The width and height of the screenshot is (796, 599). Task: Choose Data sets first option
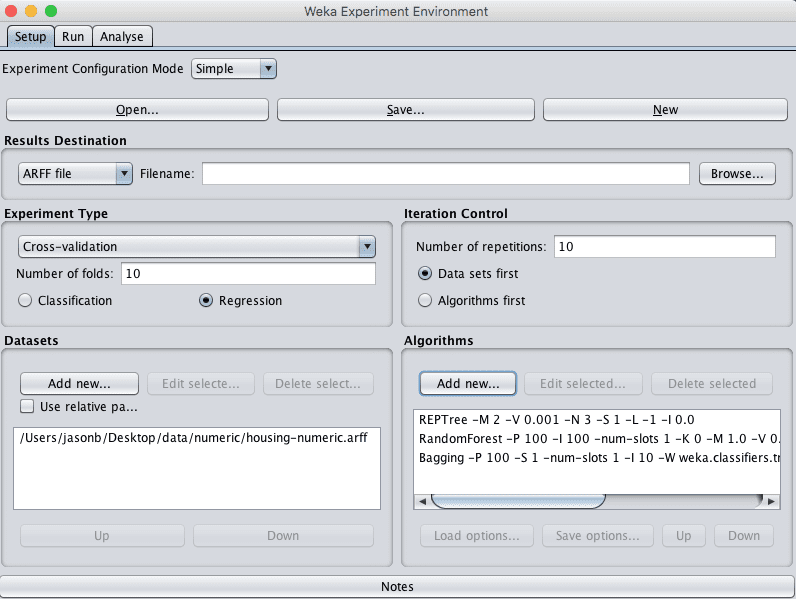click(x=425, y=274)
